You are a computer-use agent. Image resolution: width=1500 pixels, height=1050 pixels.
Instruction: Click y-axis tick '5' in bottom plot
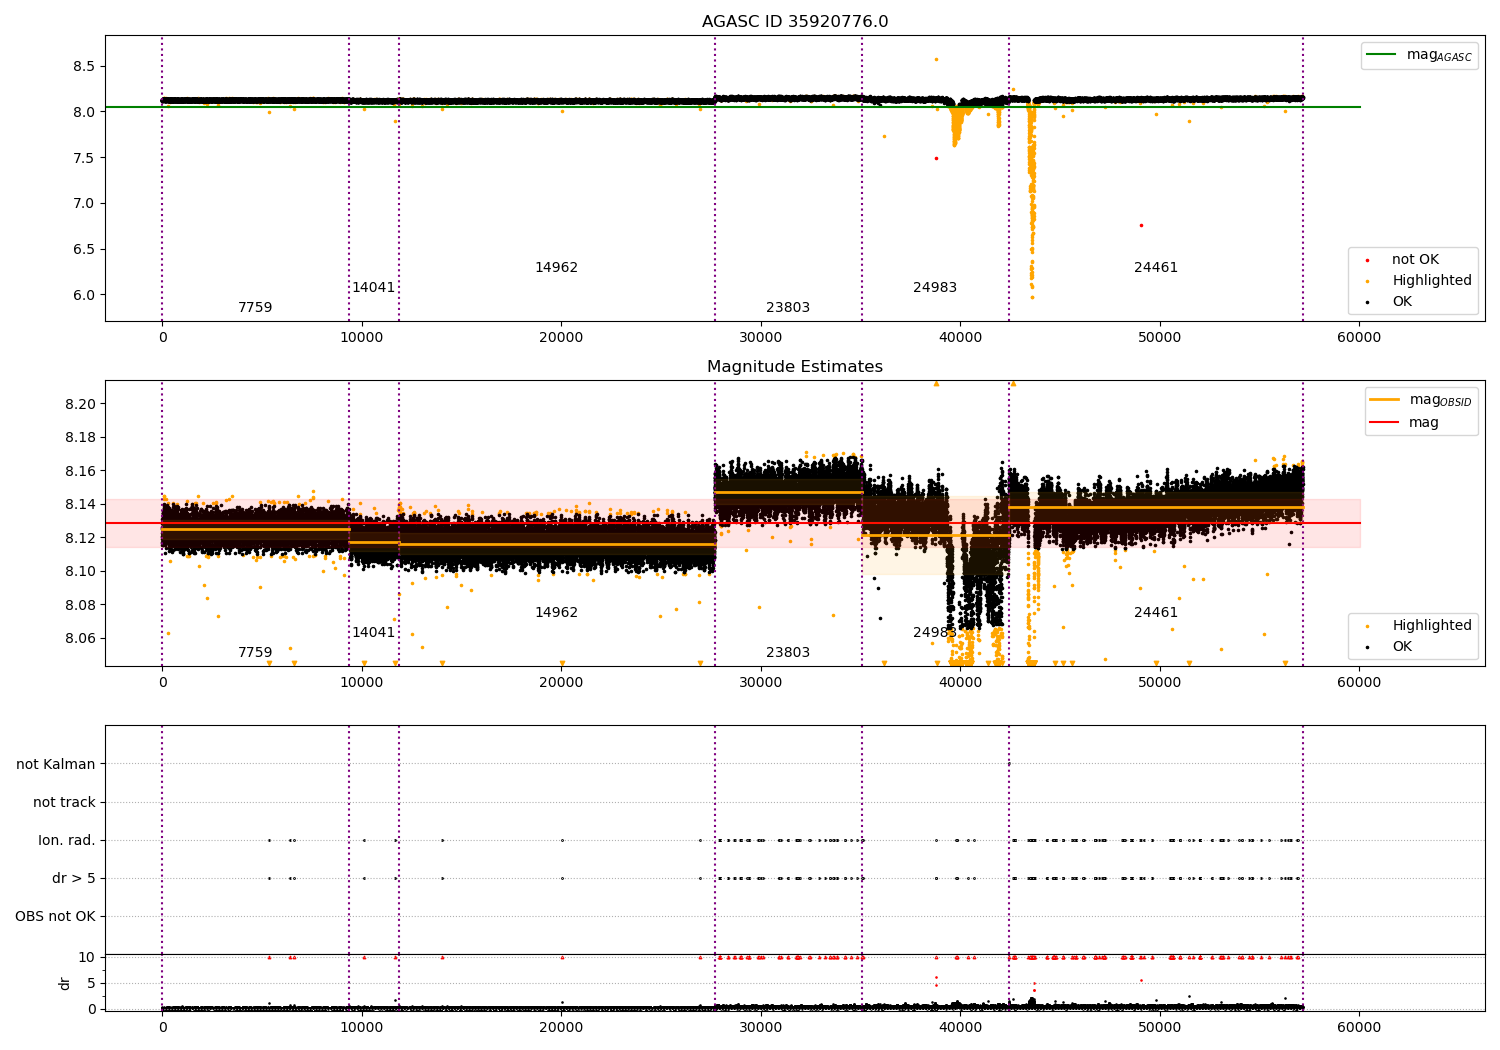[91, 984]
